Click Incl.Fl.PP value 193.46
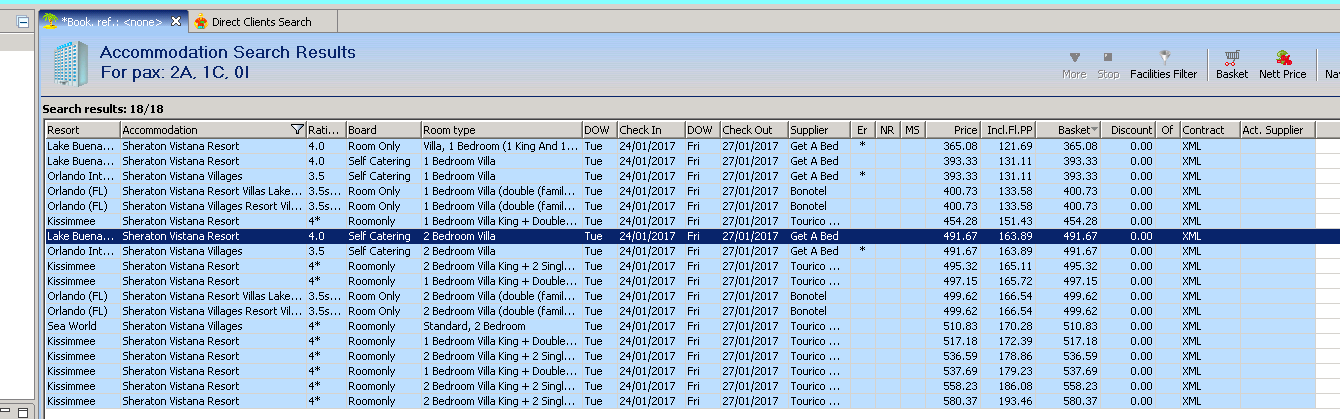This screenshot has width=1340, height=419. [x=1009, y=401]
